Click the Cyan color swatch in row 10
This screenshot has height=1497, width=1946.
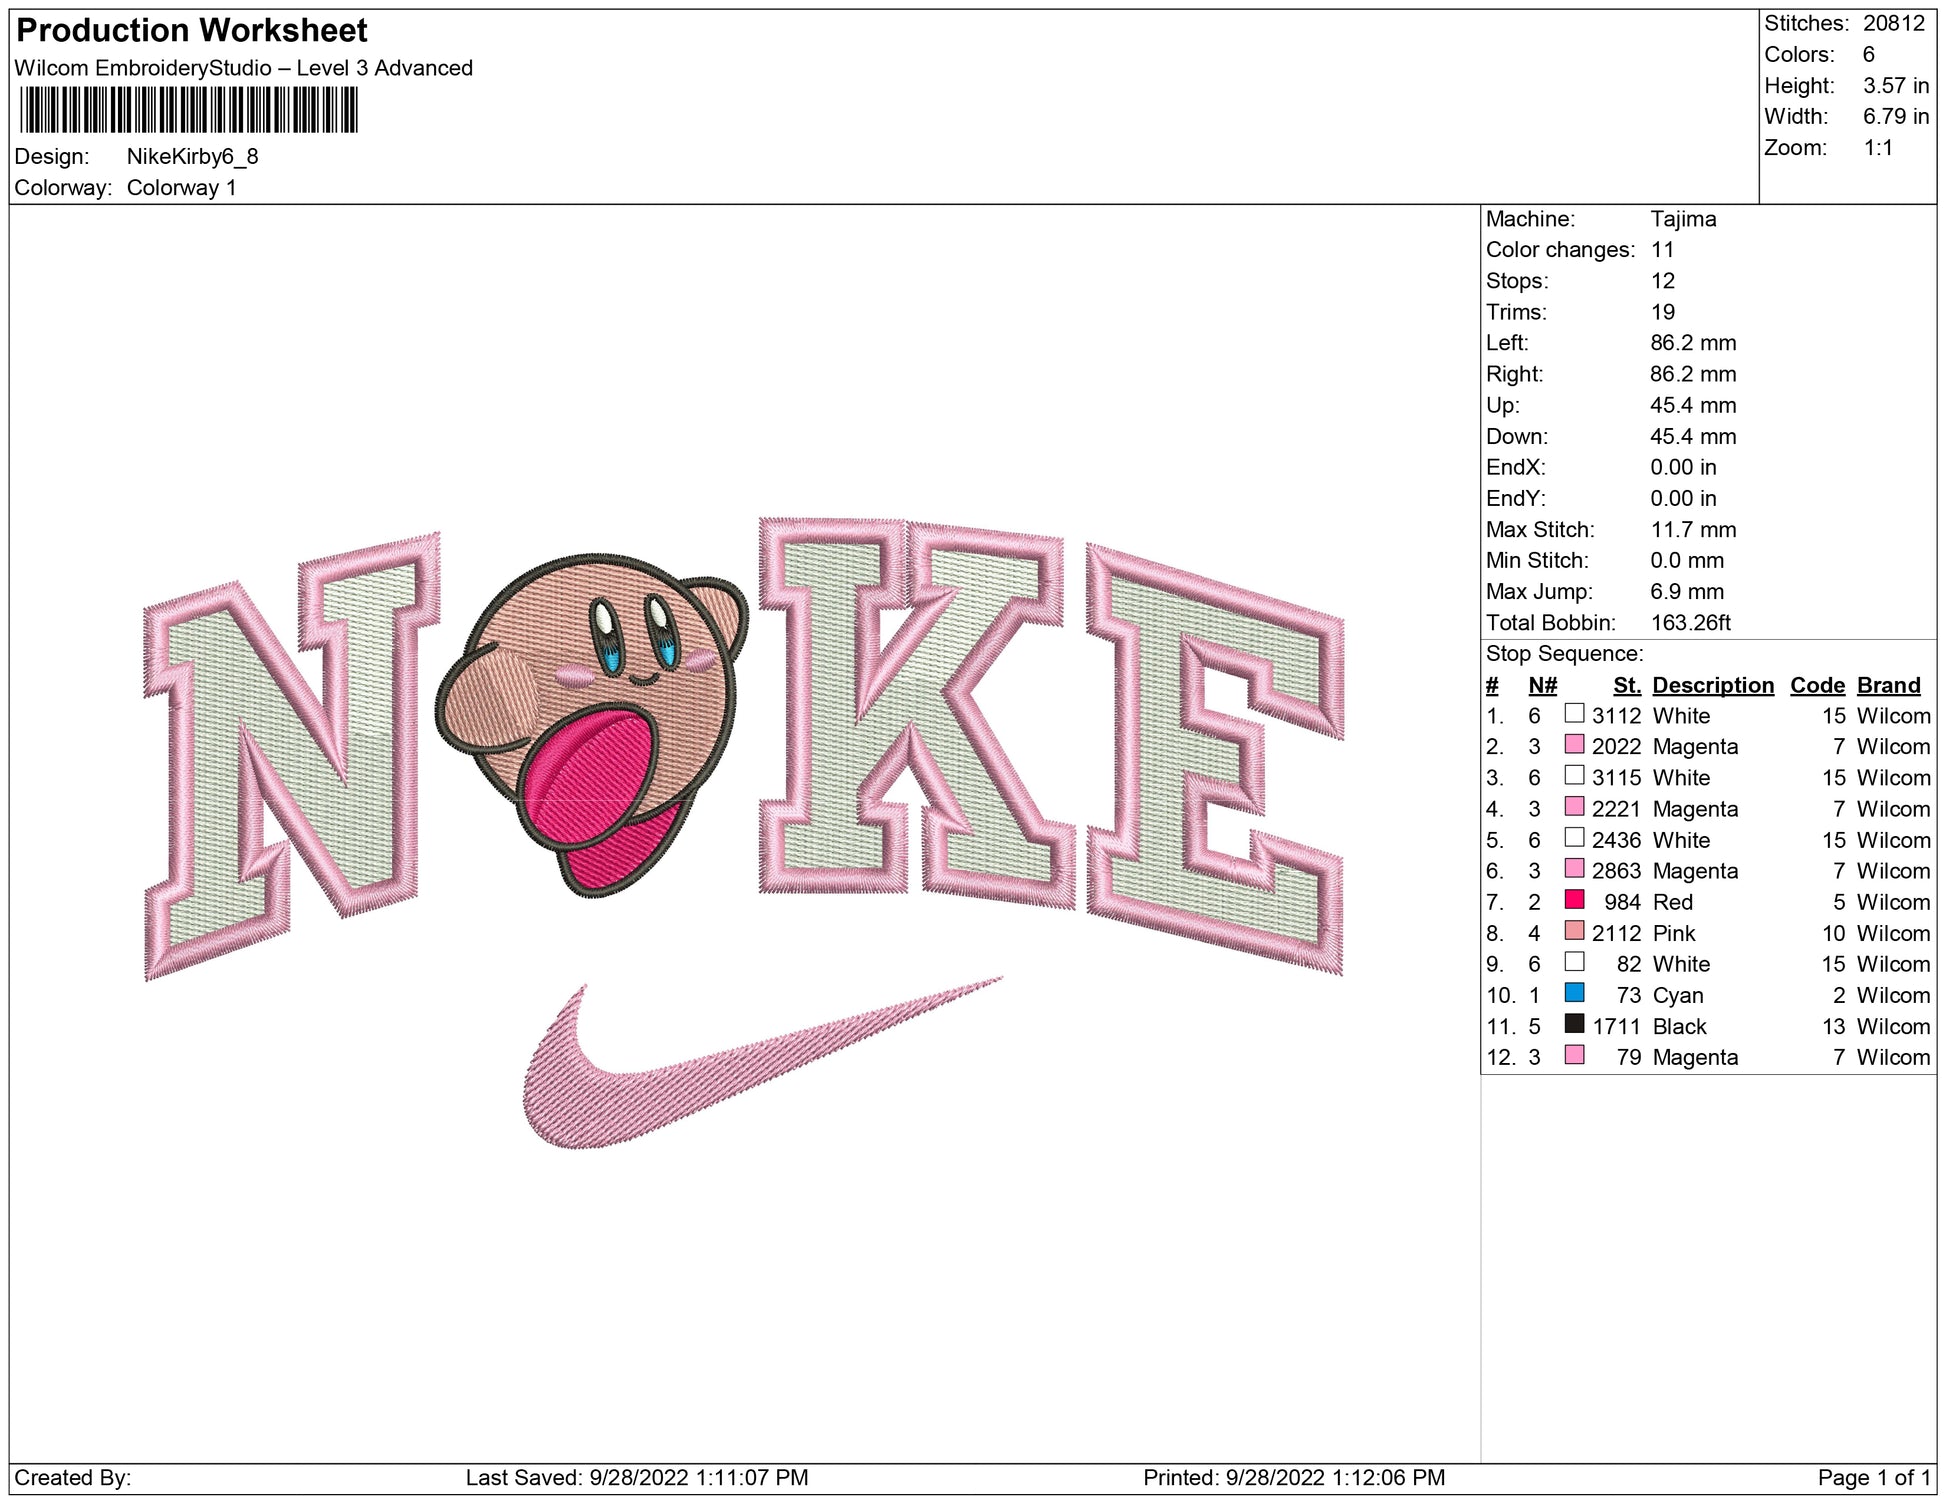tap(1574, 993)
